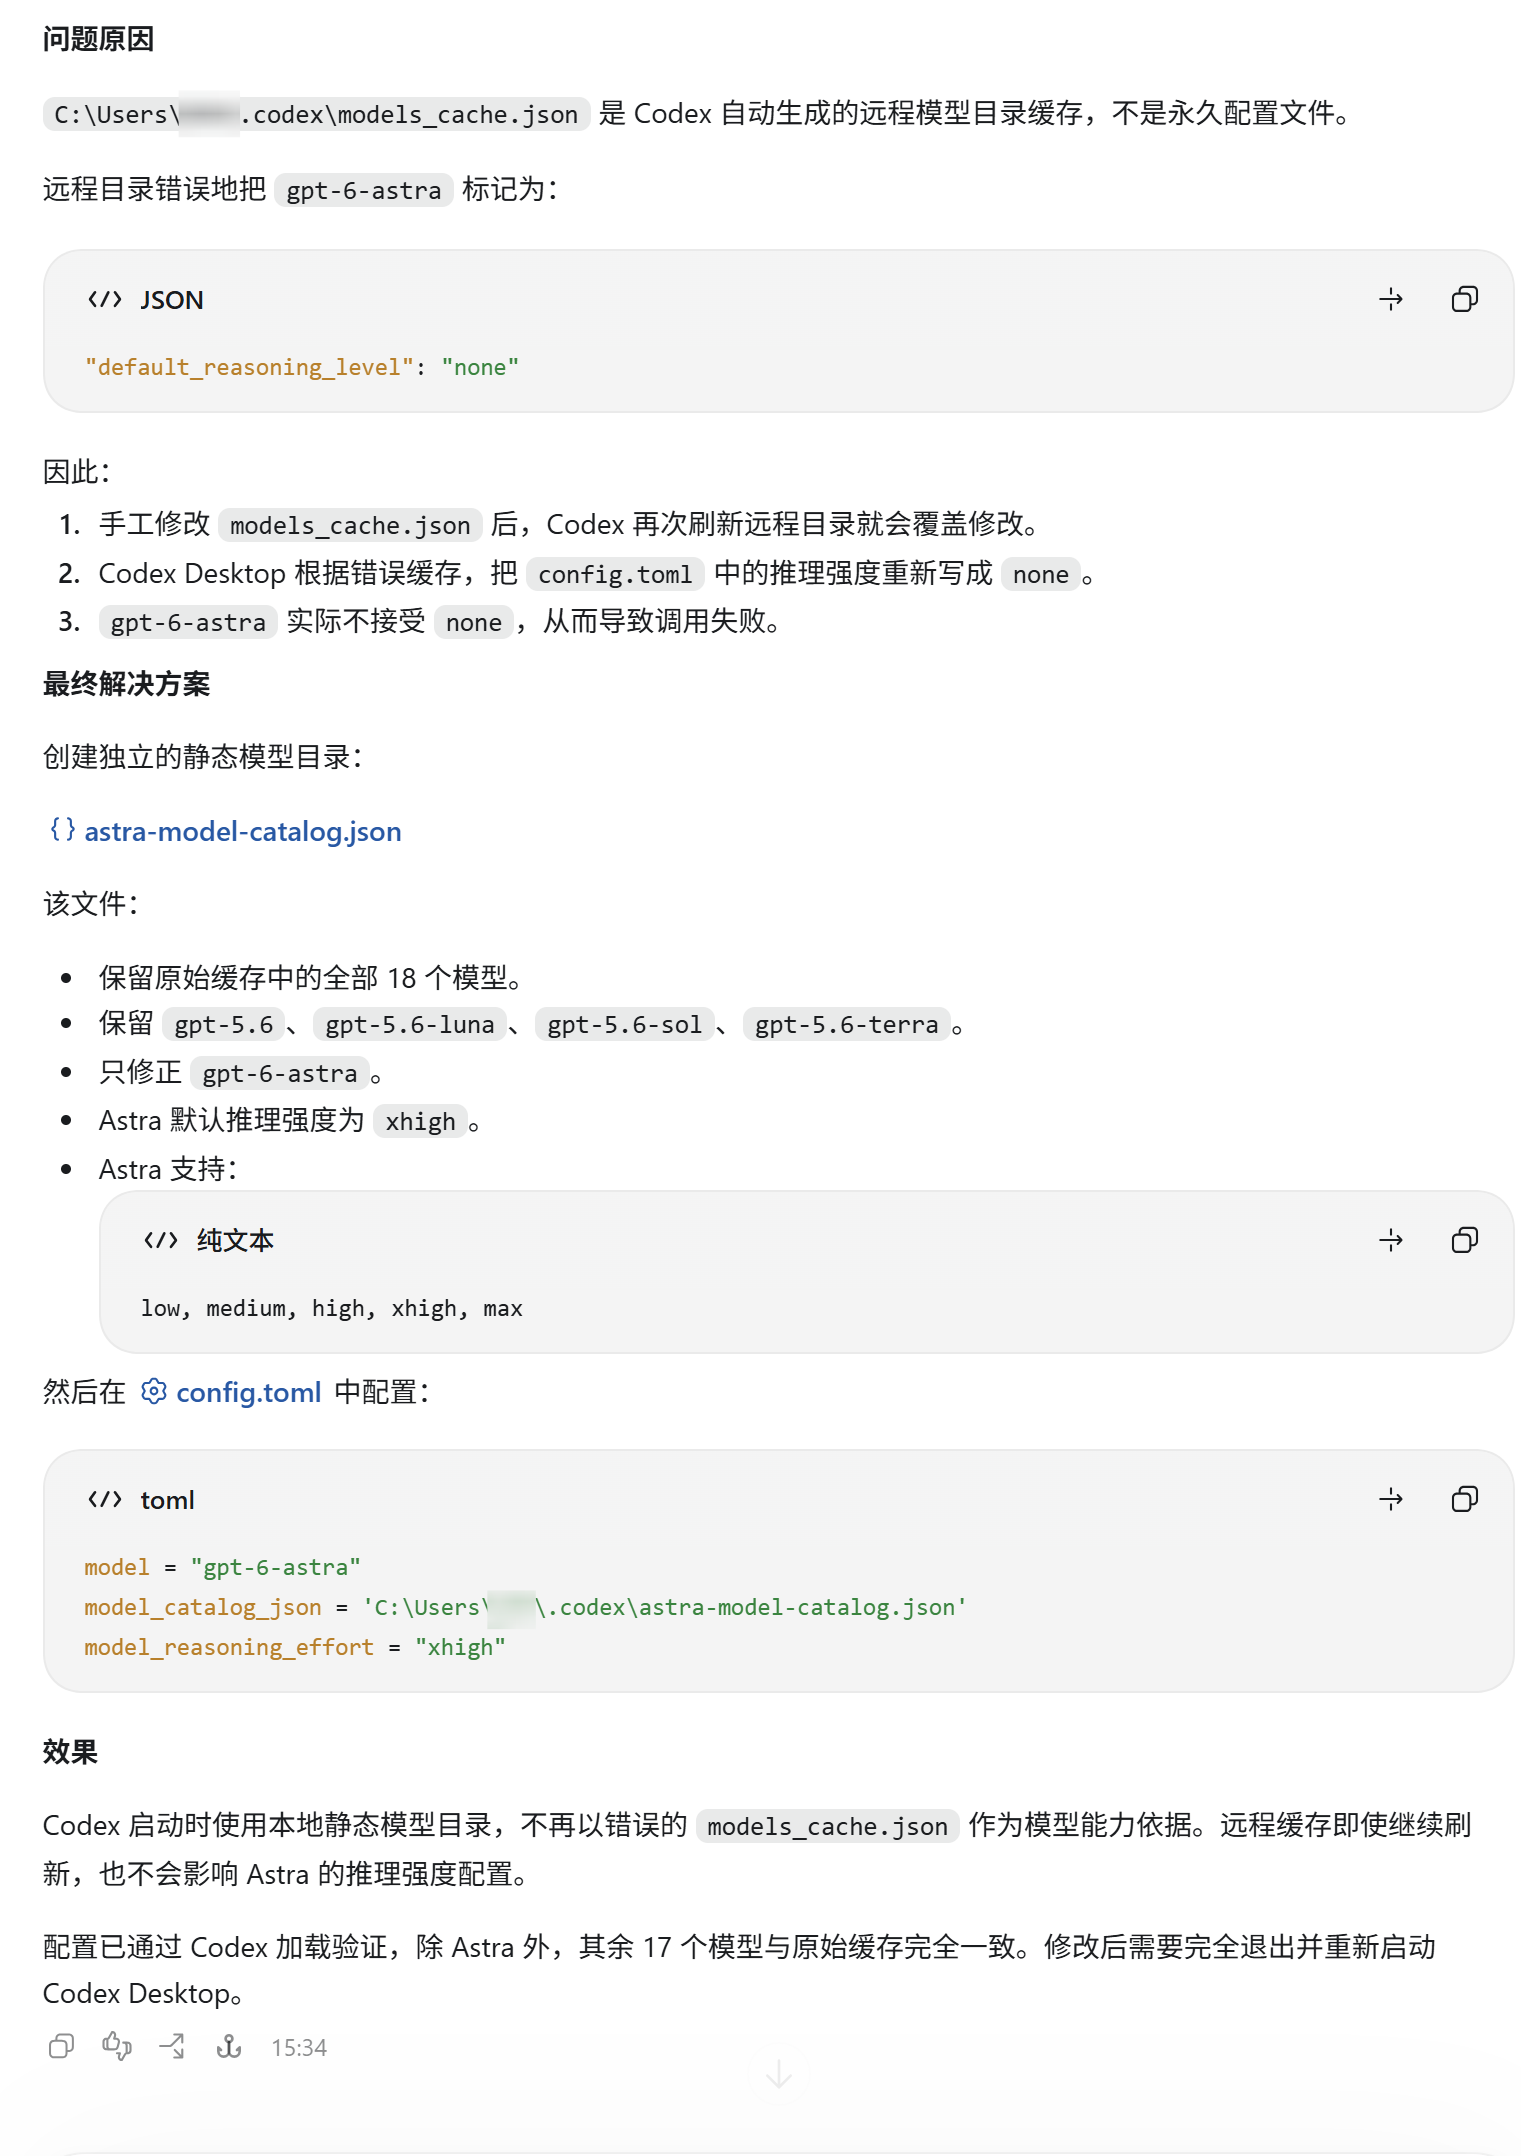Click the JSON code block language label
Screen dimensions: 1521x2156
[x=171, y=300]
